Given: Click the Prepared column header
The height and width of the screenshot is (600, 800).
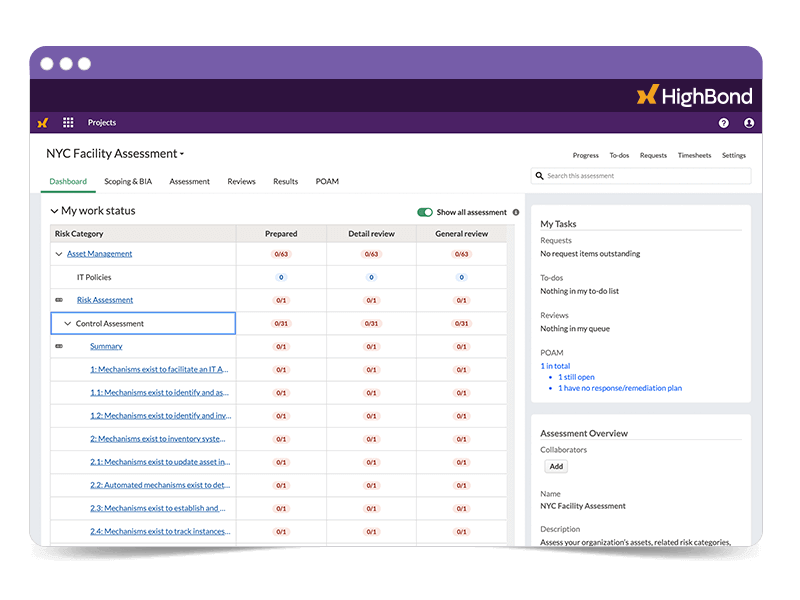Looking at the screenshot, I should 281,234.
